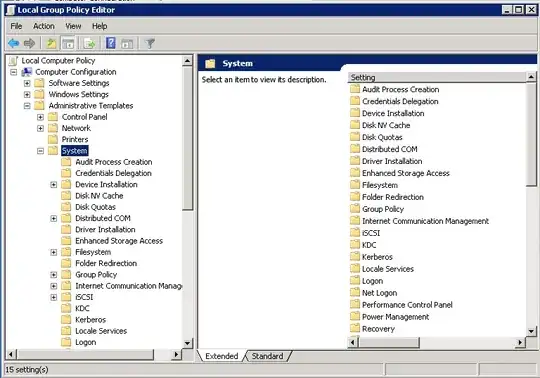
Task: Open the View menu
Action: point(73,26)
